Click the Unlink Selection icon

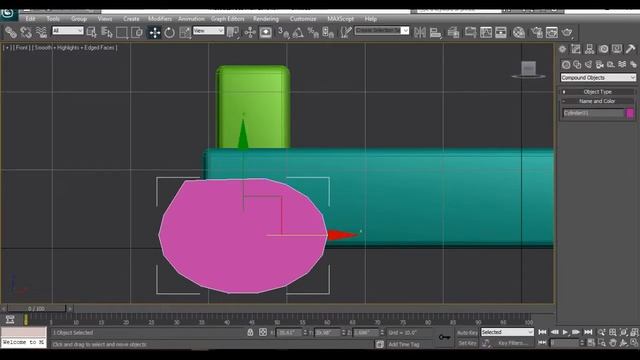[26, 32]
